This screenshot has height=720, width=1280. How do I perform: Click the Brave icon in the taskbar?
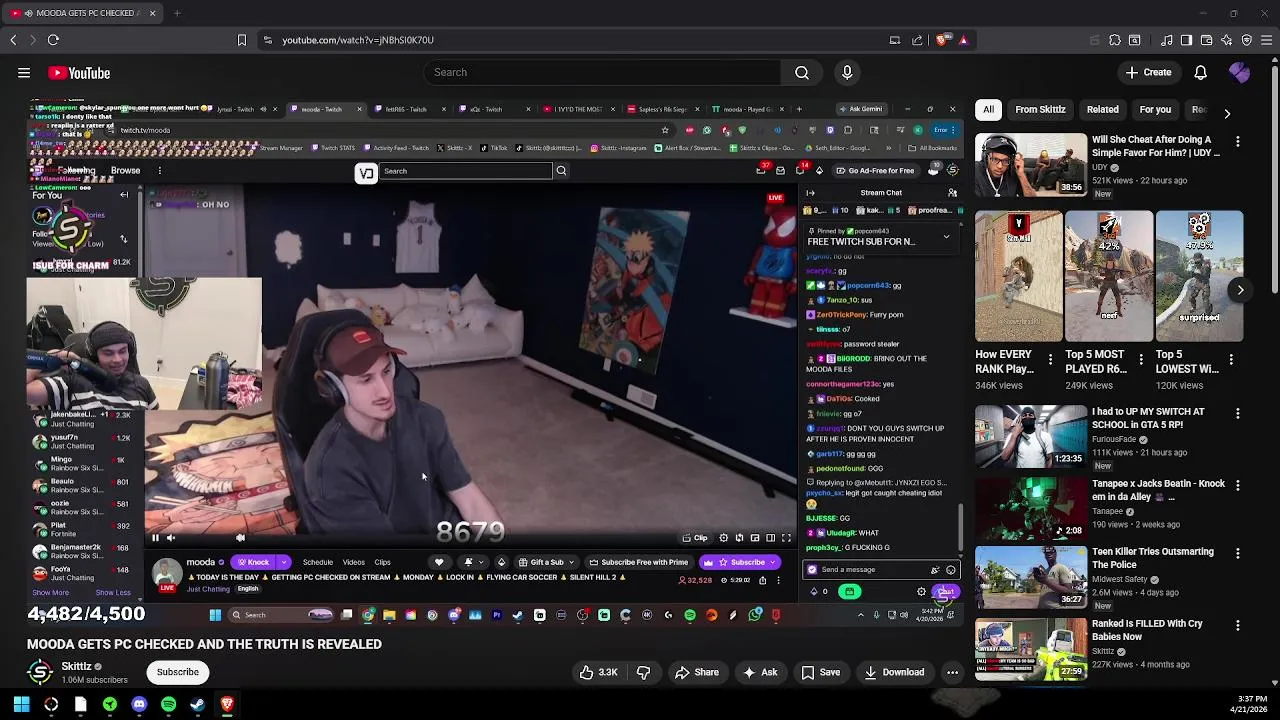point(227,704)
